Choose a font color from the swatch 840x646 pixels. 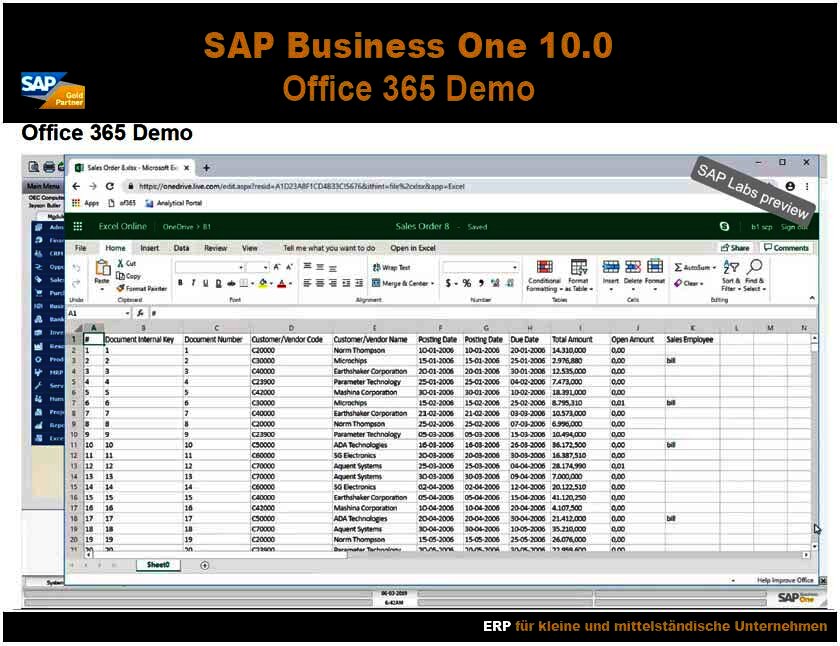pos(281,283)
